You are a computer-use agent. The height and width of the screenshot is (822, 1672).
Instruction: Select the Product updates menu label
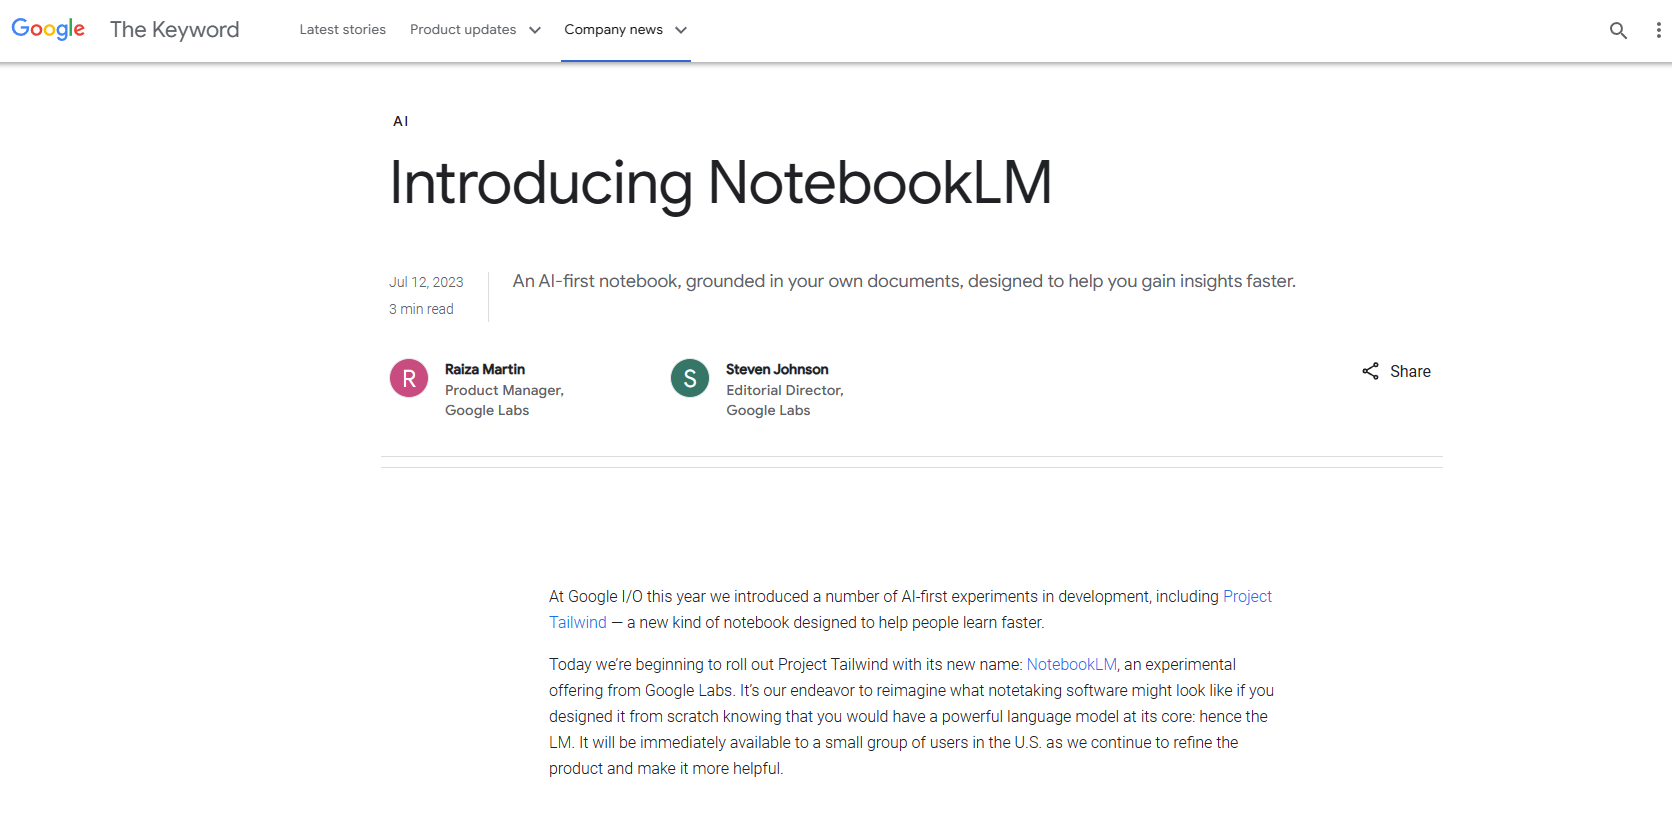463,30
